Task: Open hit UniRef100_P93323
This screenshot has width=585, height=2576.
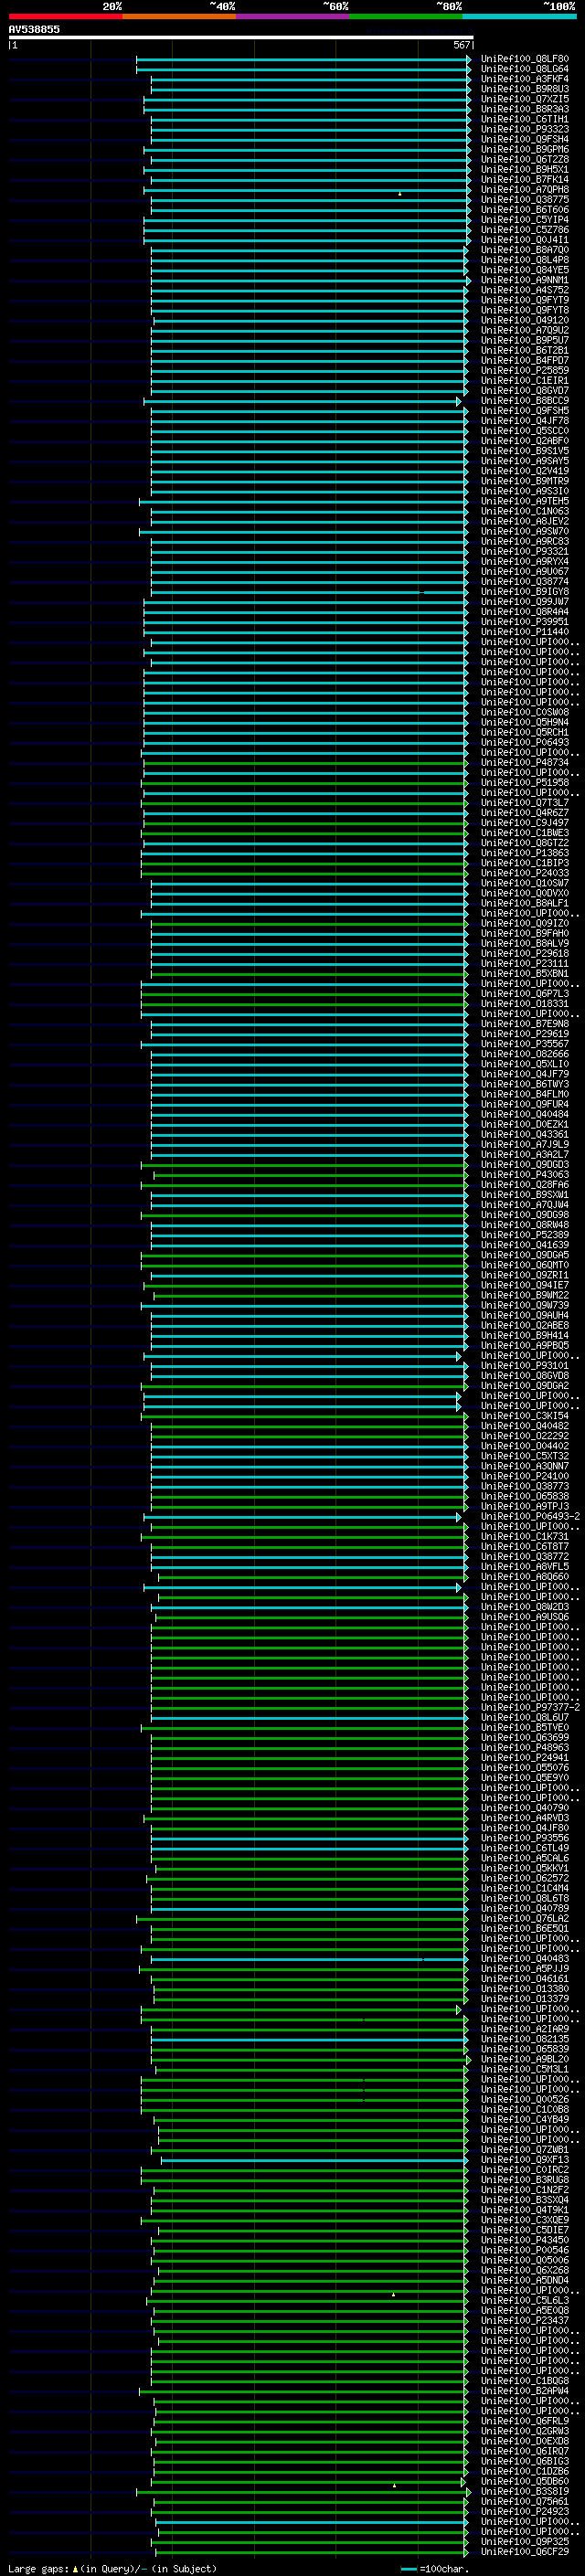Action: (525, 129)
